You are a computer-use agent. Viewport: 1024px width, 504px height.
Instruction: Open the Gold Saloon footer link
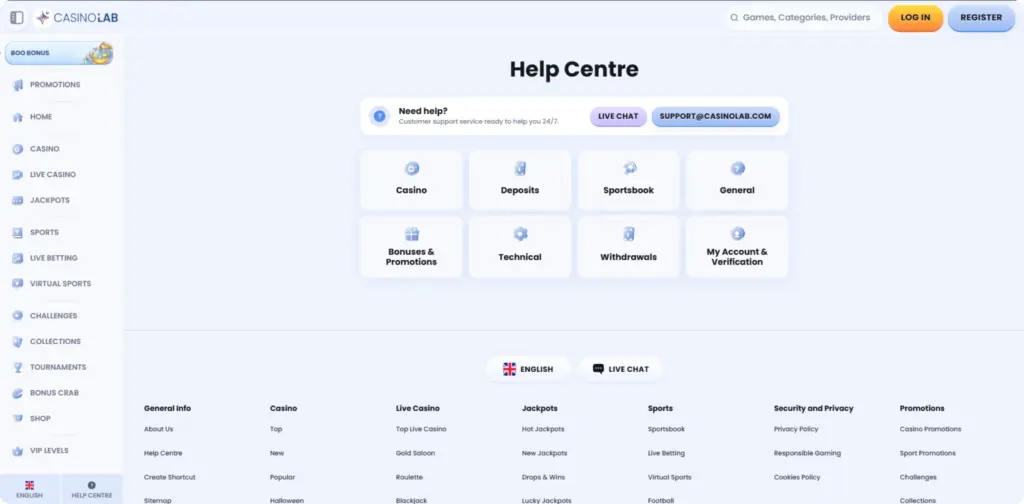pyautogui.click(x=415, y=453)
